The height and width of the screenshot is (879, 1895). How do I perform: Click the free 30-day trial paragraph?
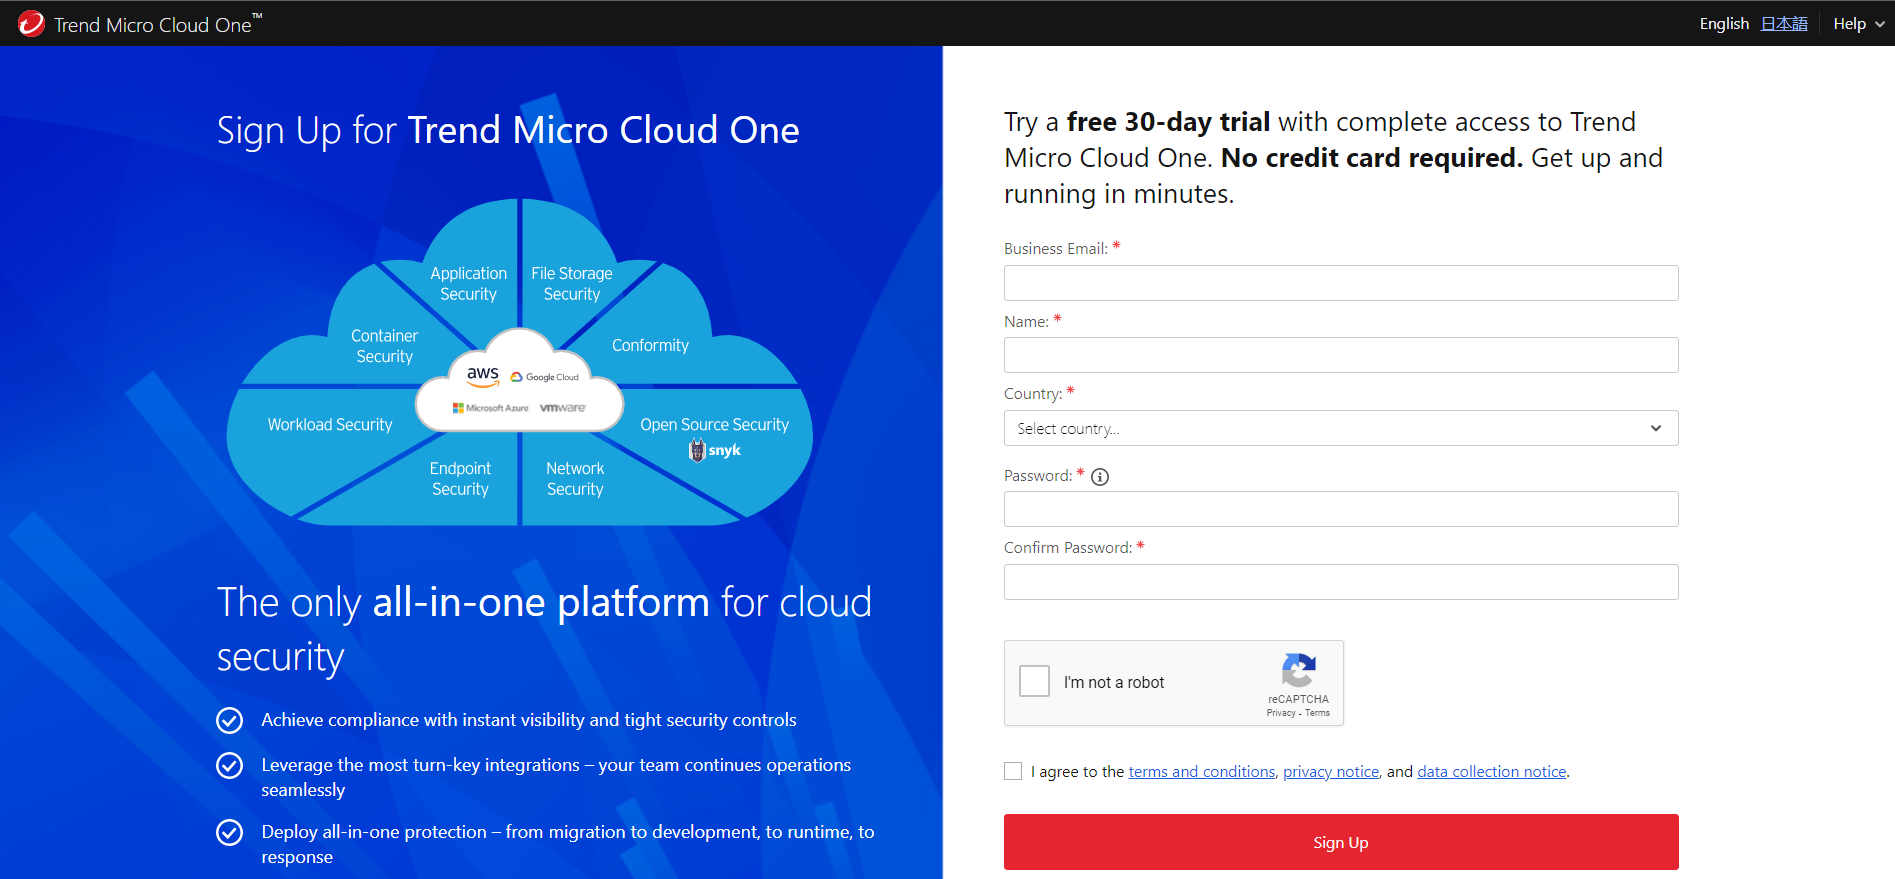tap(1333, 158)
